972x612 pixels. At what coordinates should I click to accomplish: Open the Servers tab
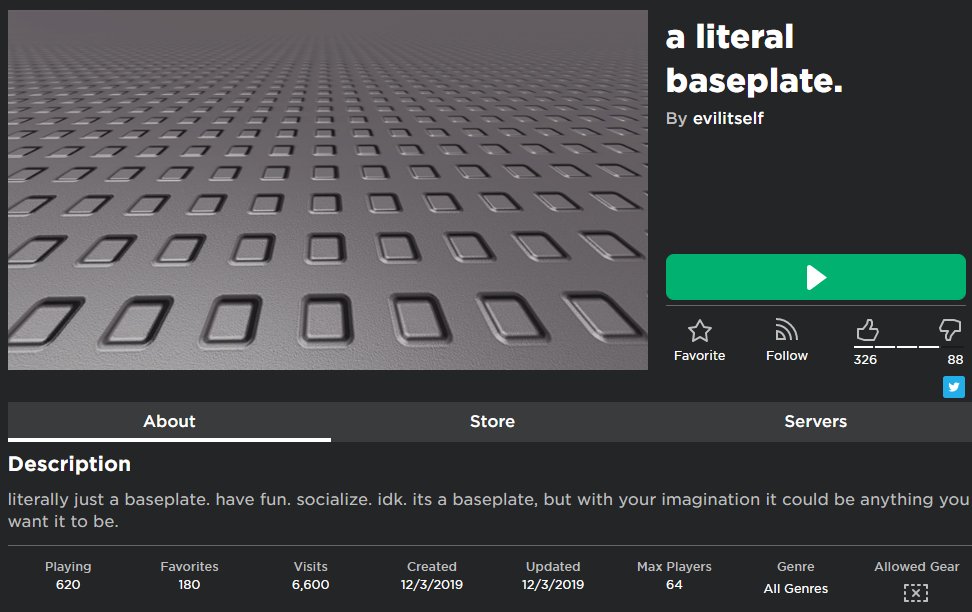pos(815,422)
